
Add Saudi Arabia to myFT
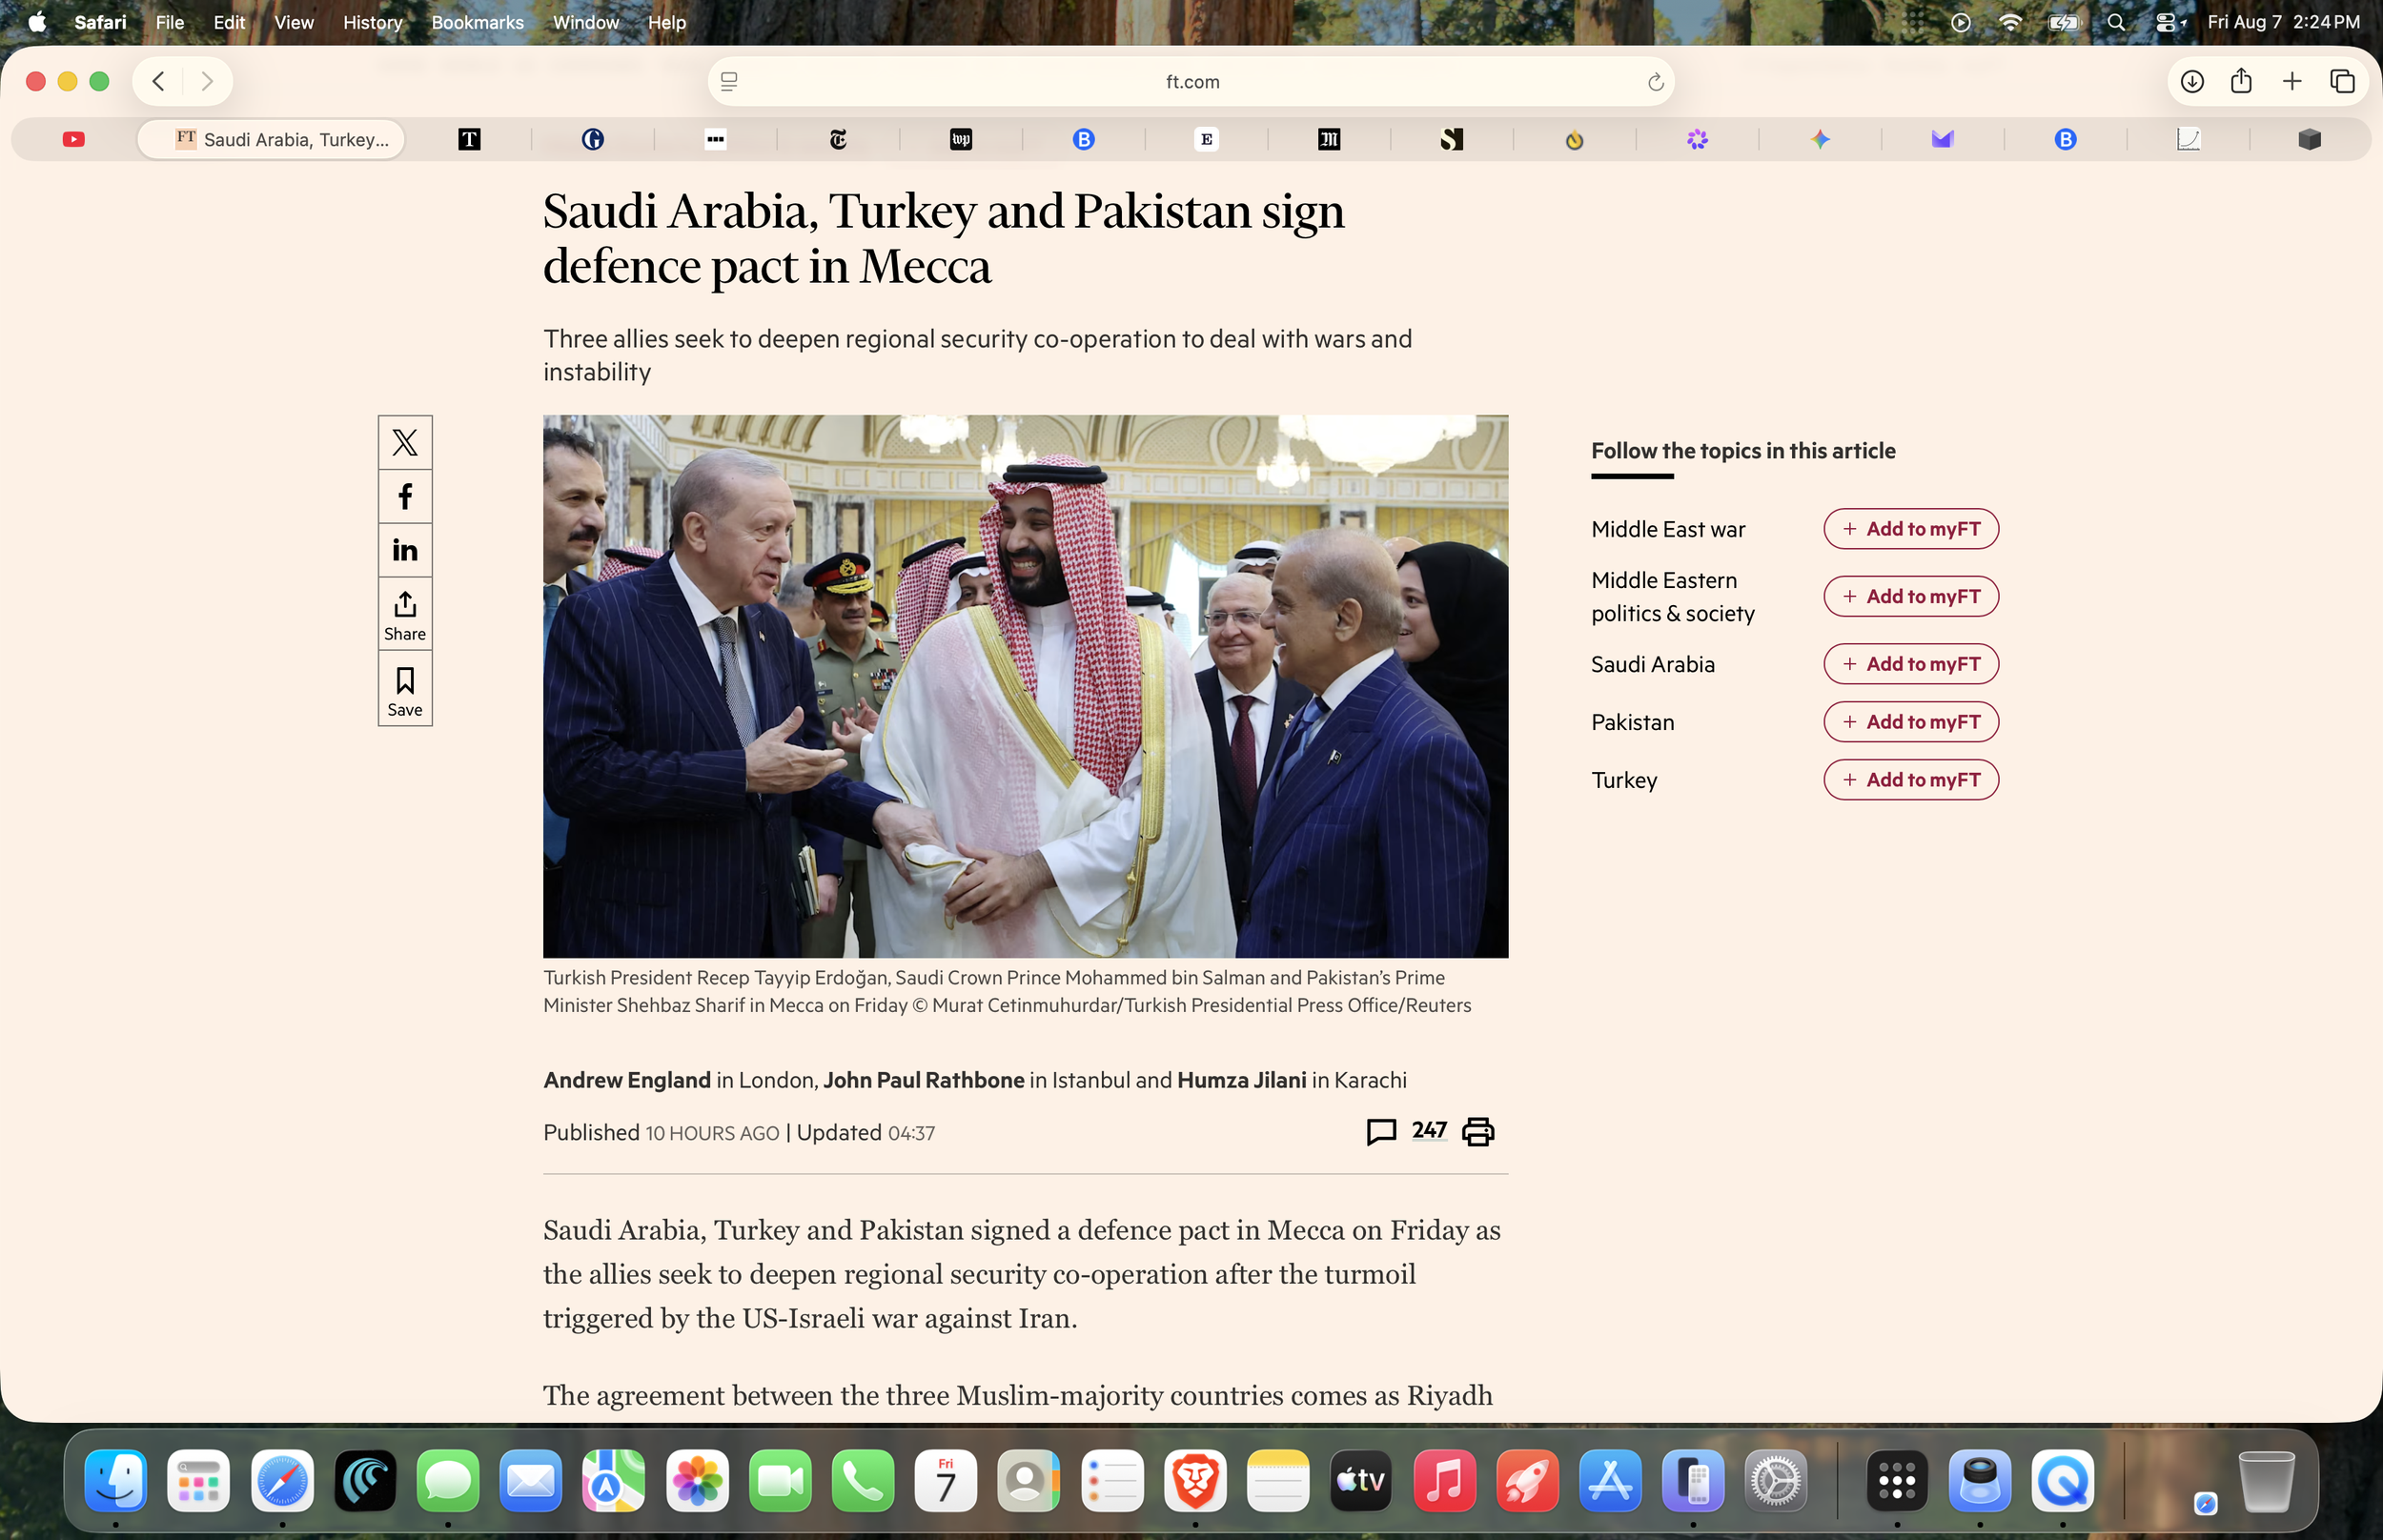click(x=1911, y=664)
